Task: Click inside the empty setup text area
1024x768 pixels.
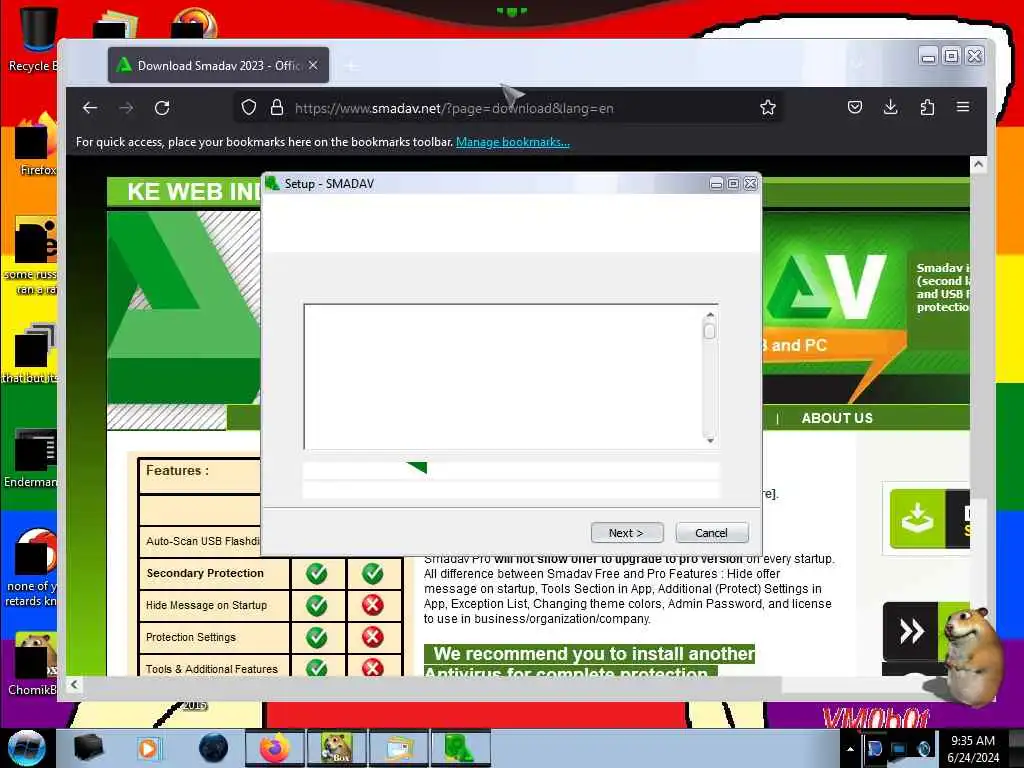Action: coord(503,377)
